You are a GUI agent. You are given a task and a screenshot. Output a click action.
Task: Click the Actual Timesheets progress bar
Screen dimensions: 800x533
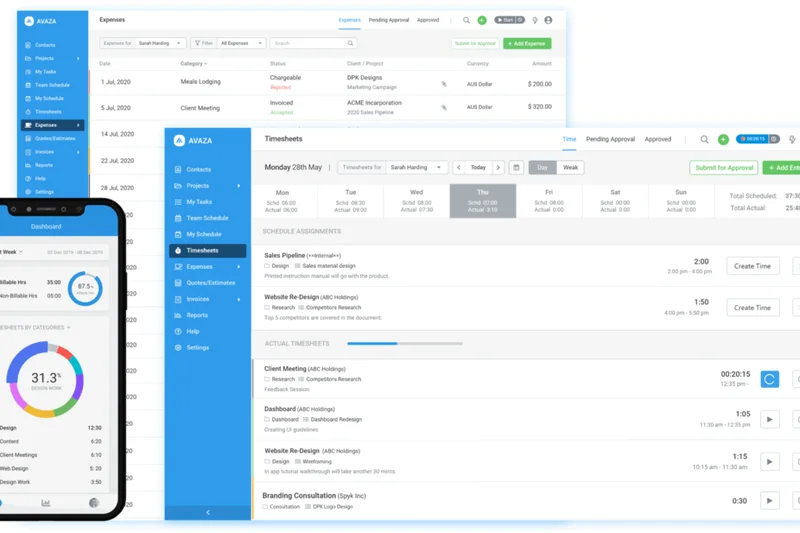tap(404, 344)
